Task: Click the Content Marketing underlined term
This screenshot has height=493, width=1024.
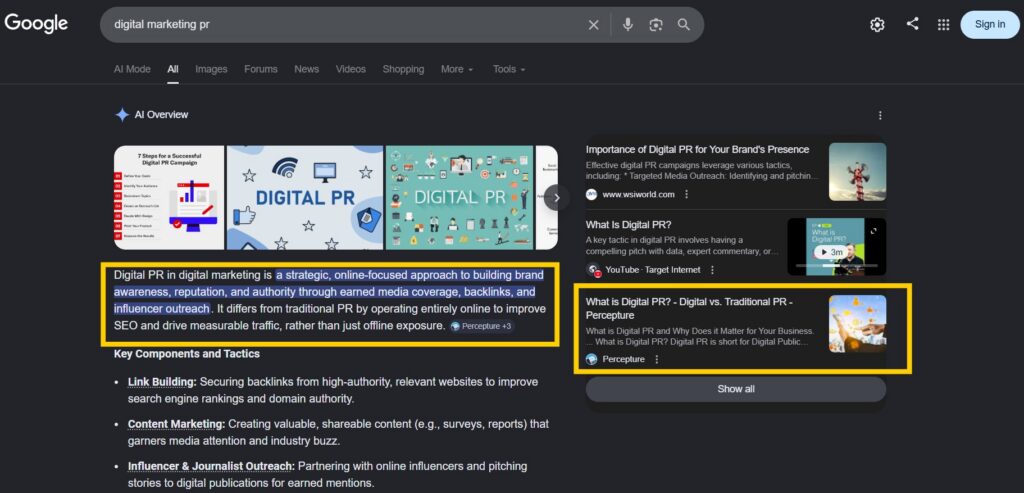Action: tap(176, 424)
